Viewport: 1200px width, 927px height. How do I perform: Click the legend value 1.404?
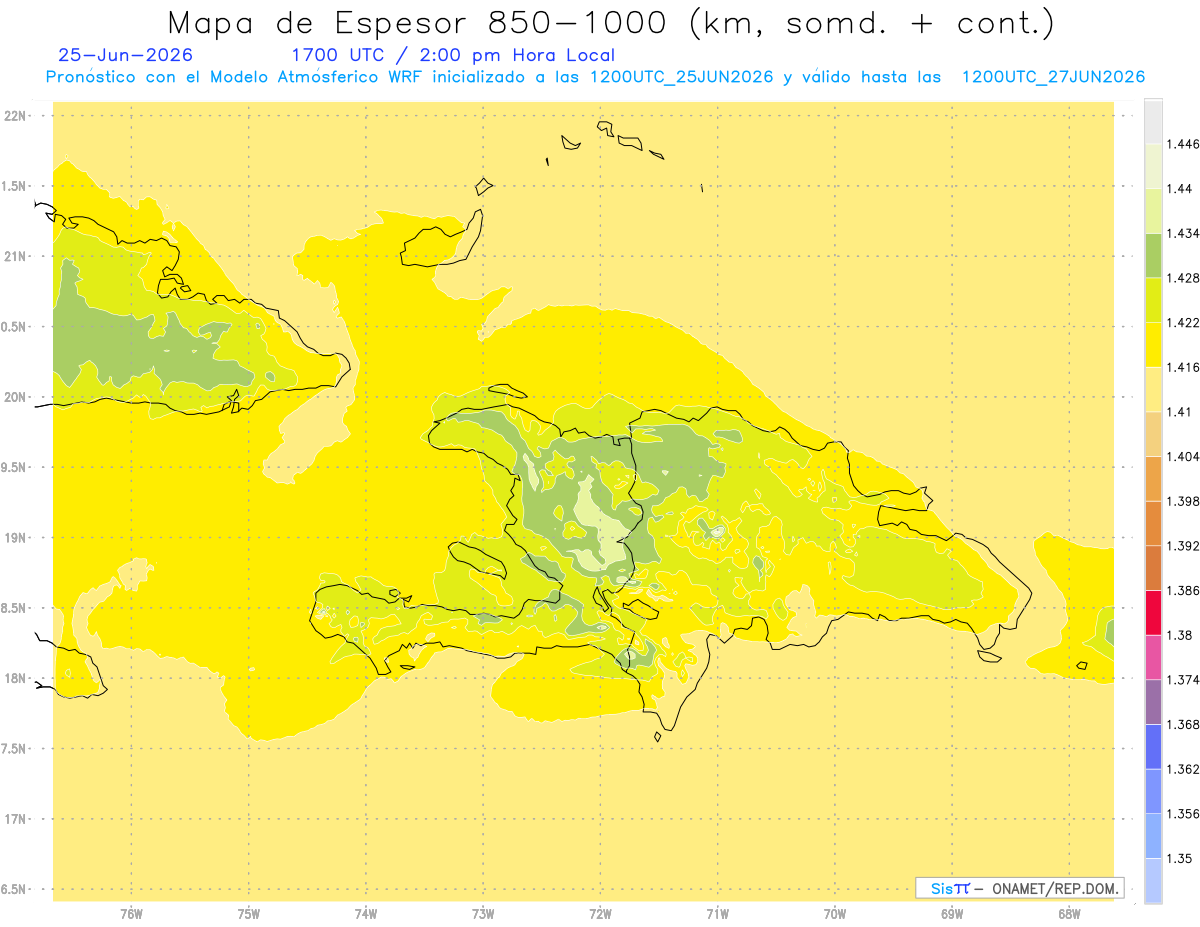click(1183, 456)
